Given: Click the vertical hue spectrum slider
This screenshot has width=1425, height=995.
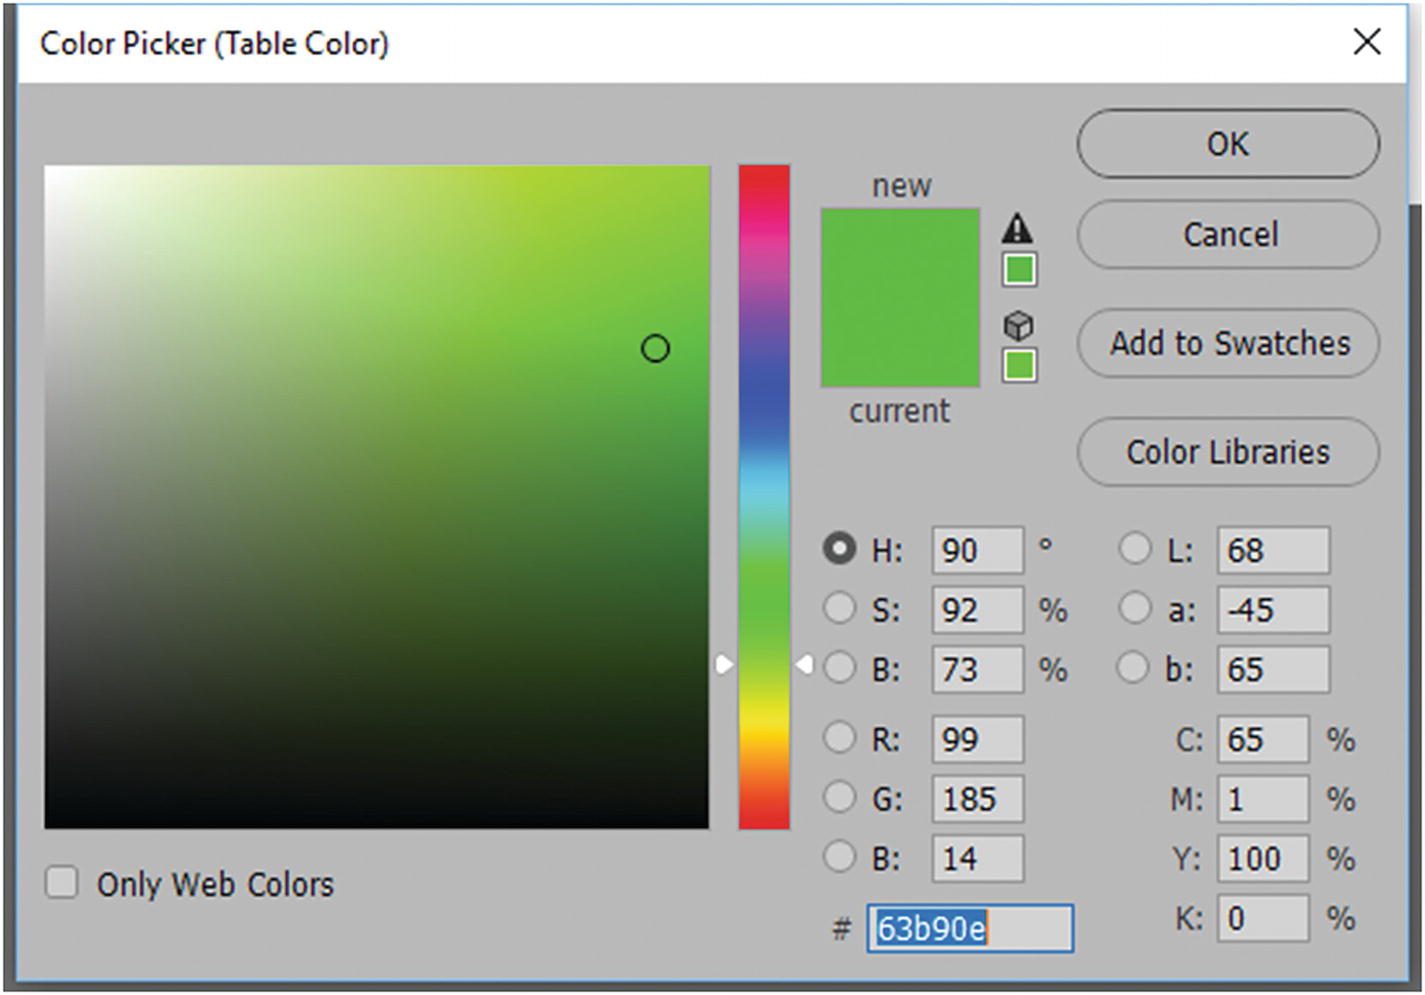Looking at the screenshot, I should point(764,497).
